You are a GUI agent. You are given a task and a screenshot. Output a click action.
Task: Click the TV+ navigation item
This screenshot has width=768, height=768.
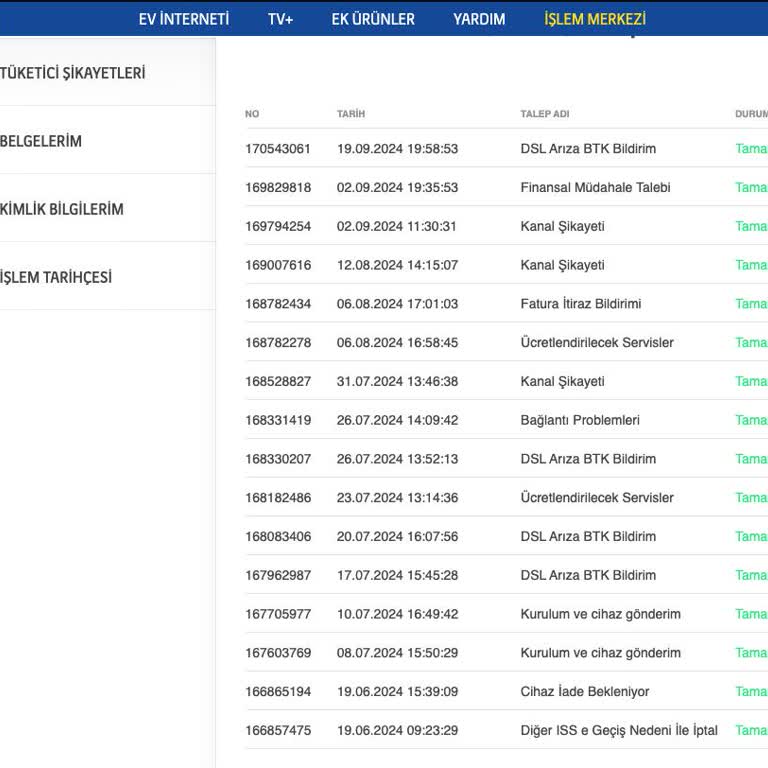tap(280, 19)
